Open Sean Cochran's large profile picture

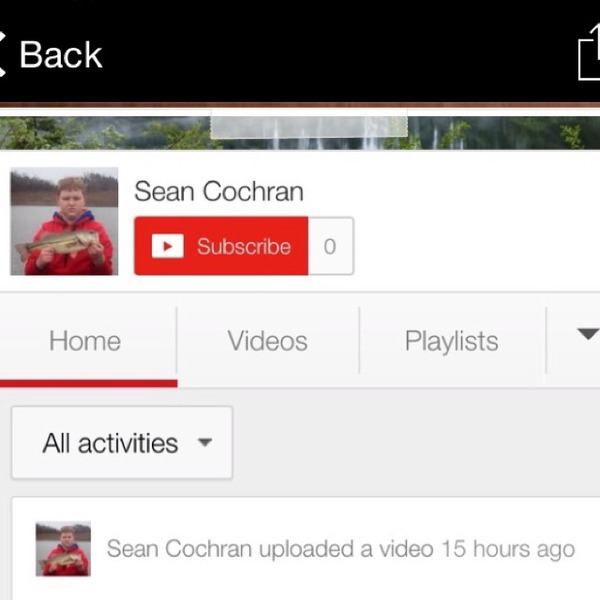pyautogui.click(x=64, y=221)
